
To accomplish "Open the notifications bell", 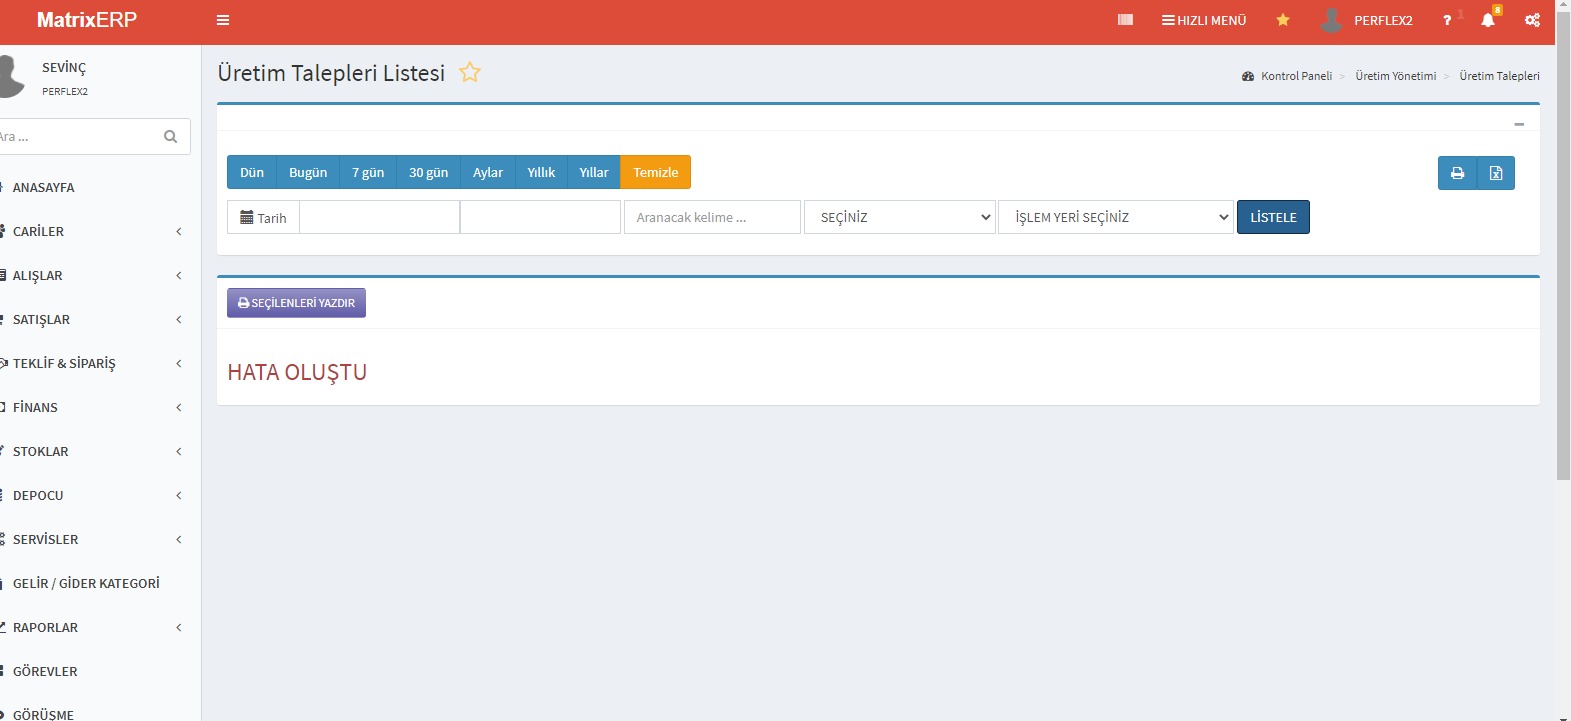I will pyautogui.click(x=1488, y=20).
